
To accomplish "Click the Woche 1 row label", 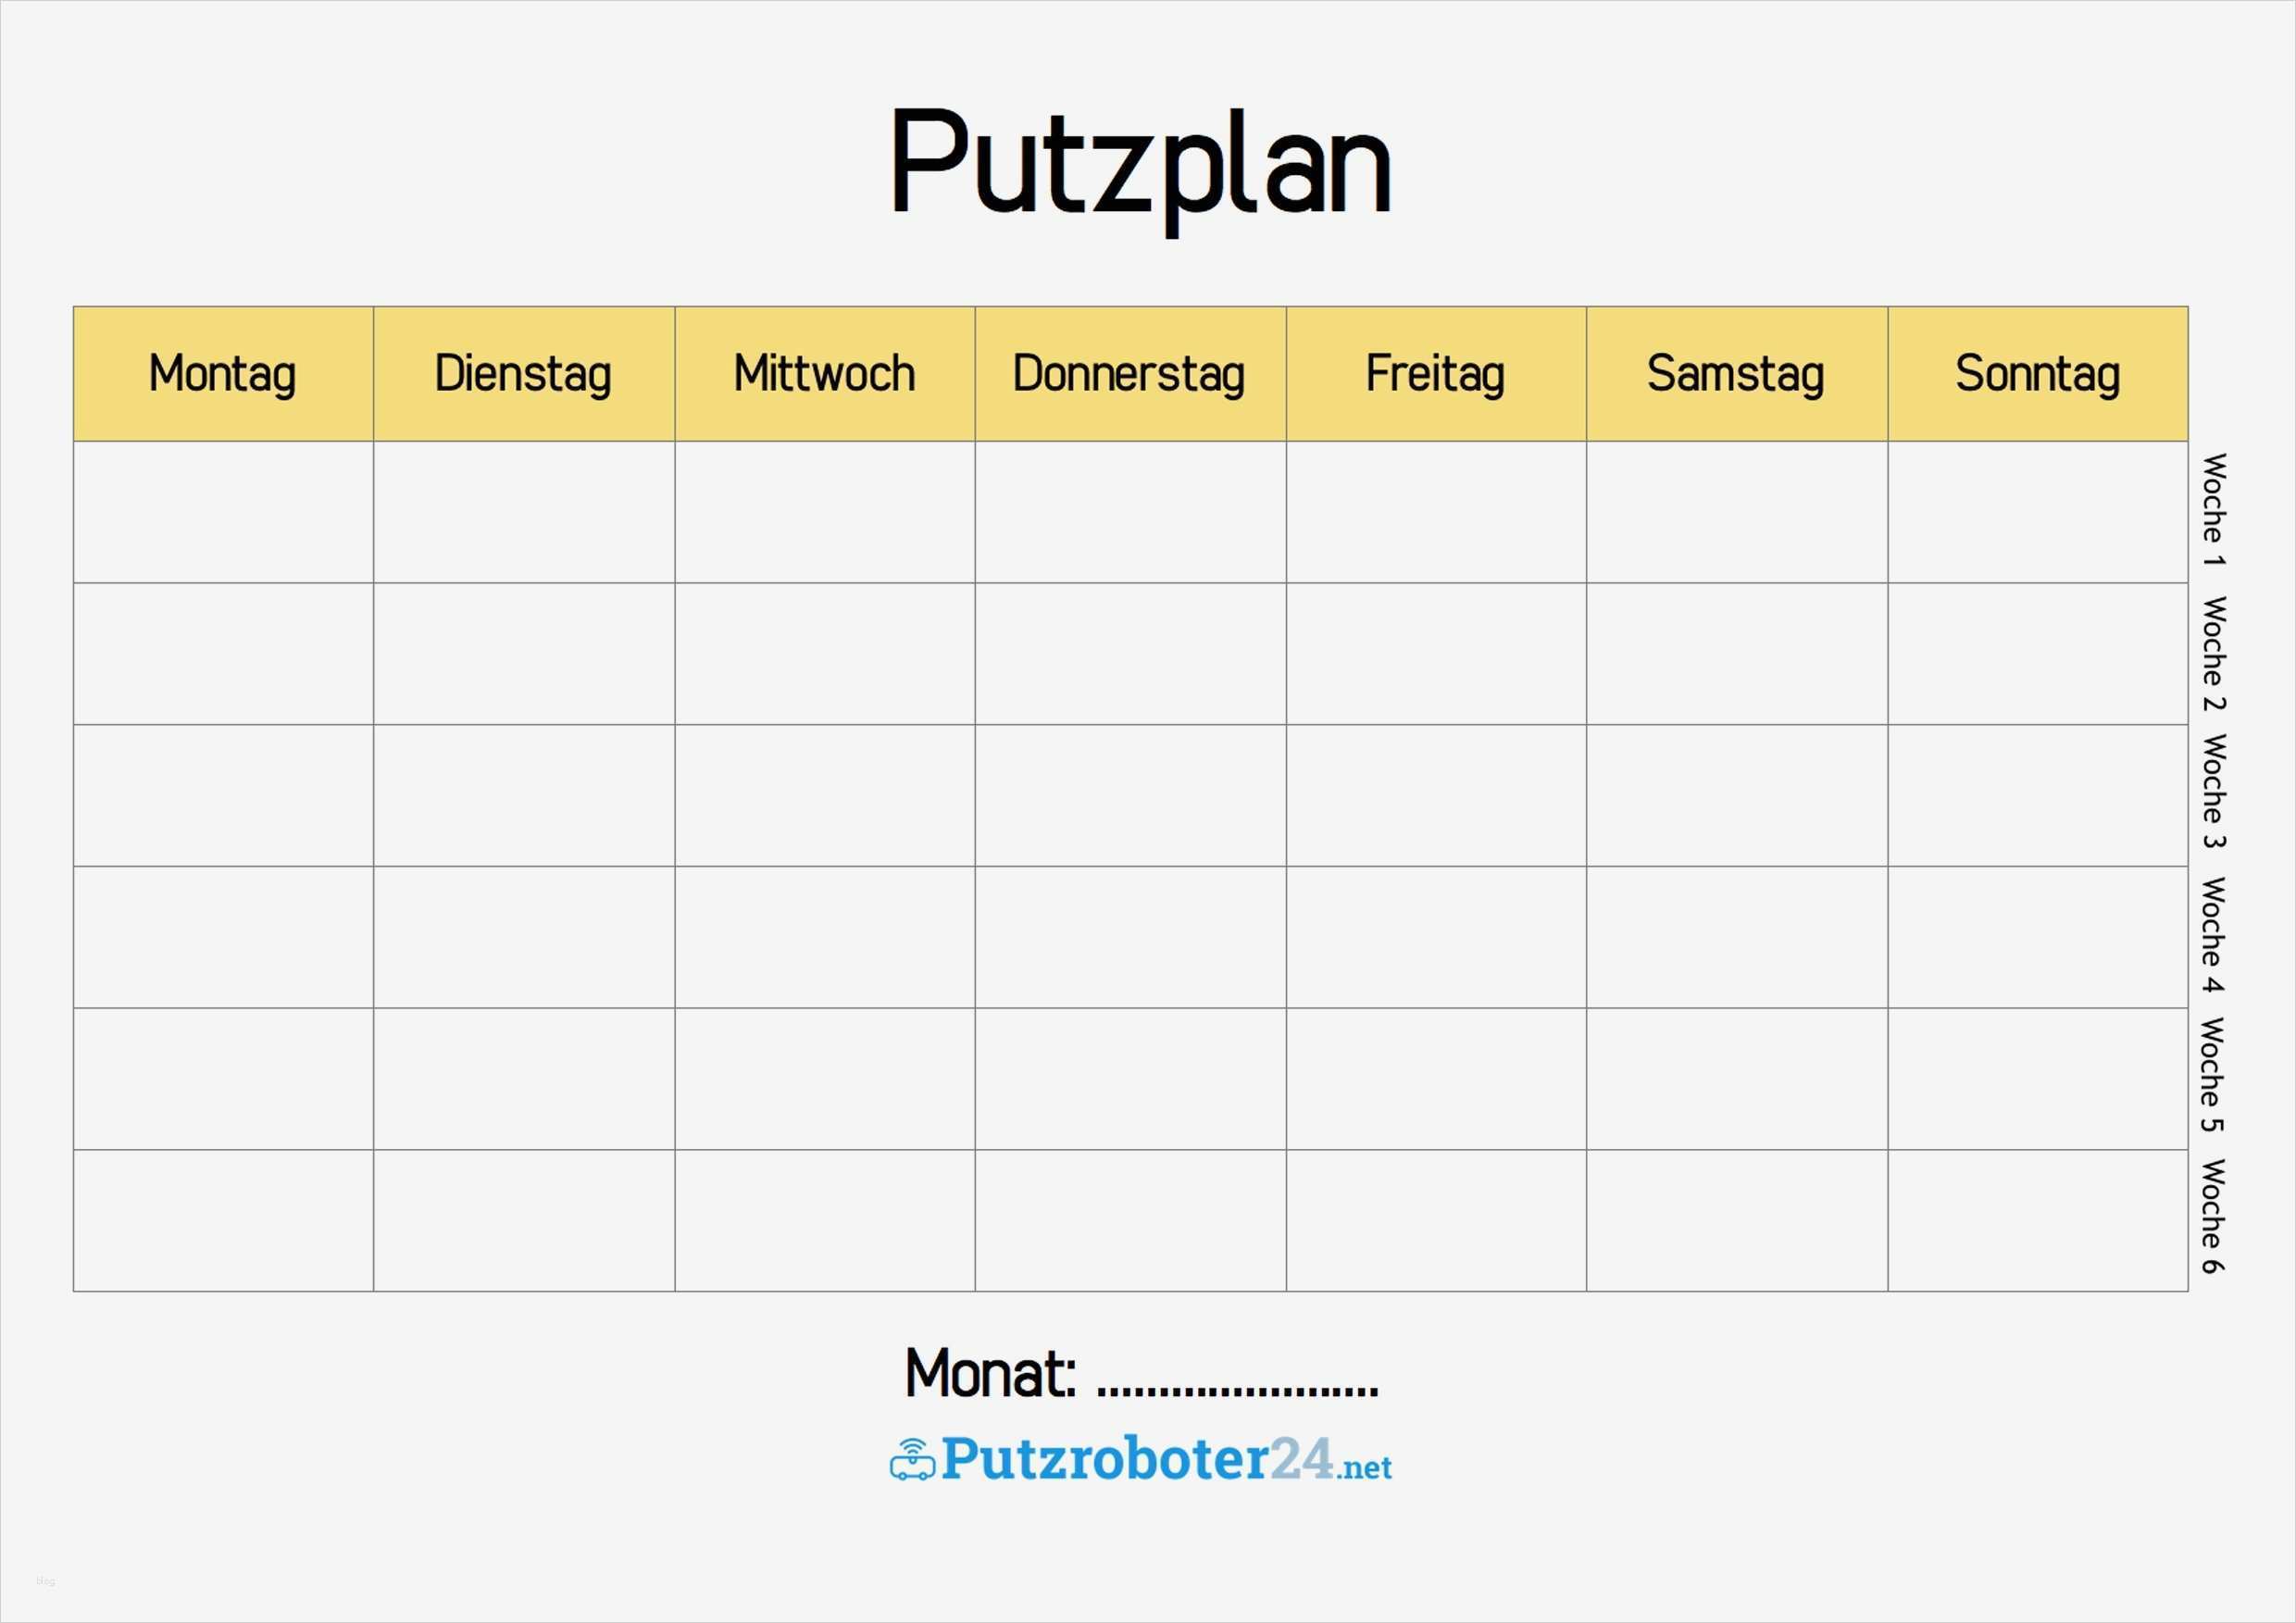I will (2213, 511).
